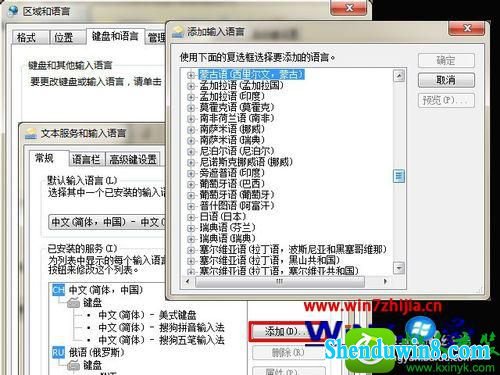Select 葡萄牙语(葡萄牙) entry
The width and height of the screenshot is (500, 375).
tap(237, 195)
